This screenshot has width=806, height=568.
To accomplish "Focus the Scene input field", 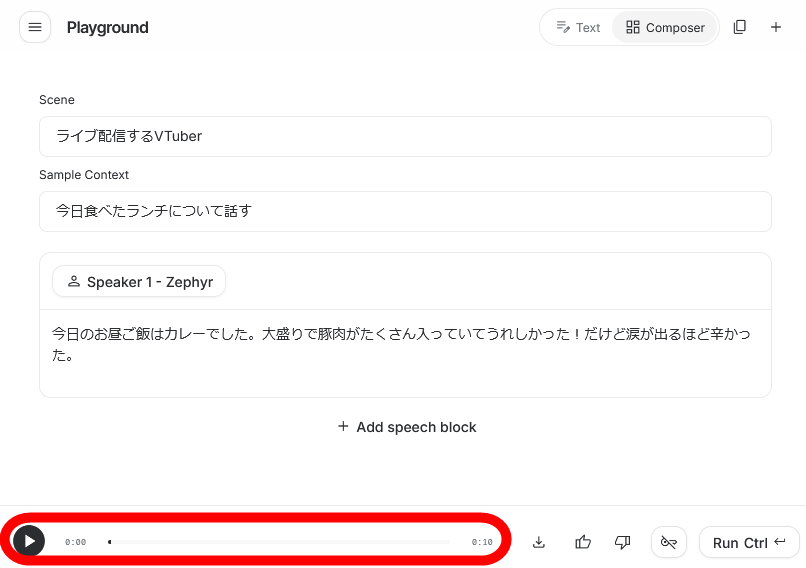I will (405, 136).
